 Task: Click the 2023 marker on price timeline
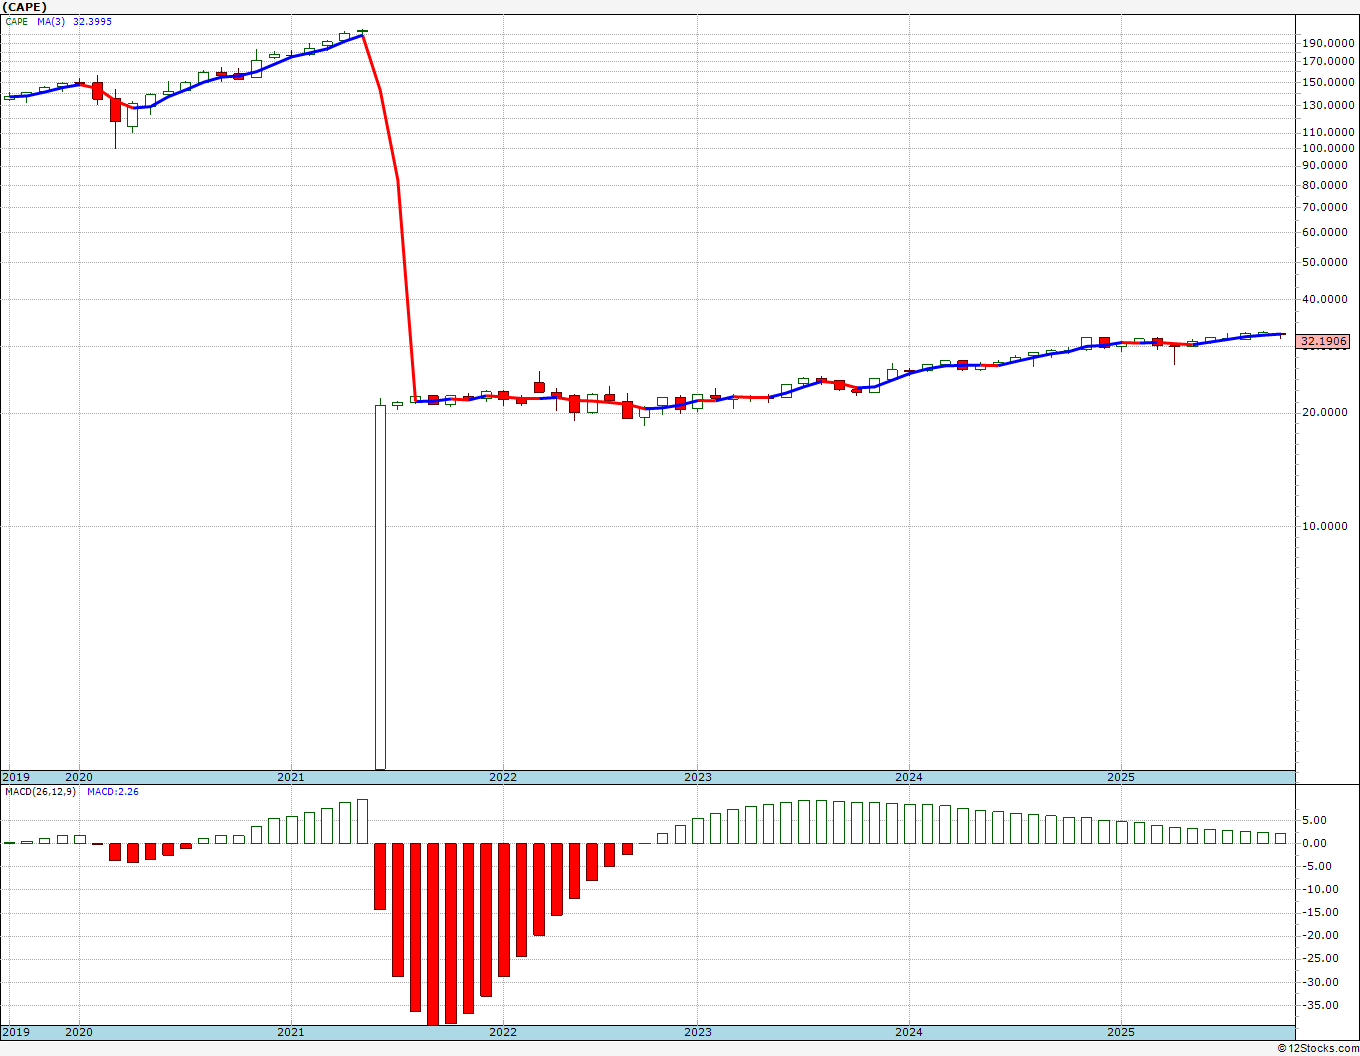[698, 777]
